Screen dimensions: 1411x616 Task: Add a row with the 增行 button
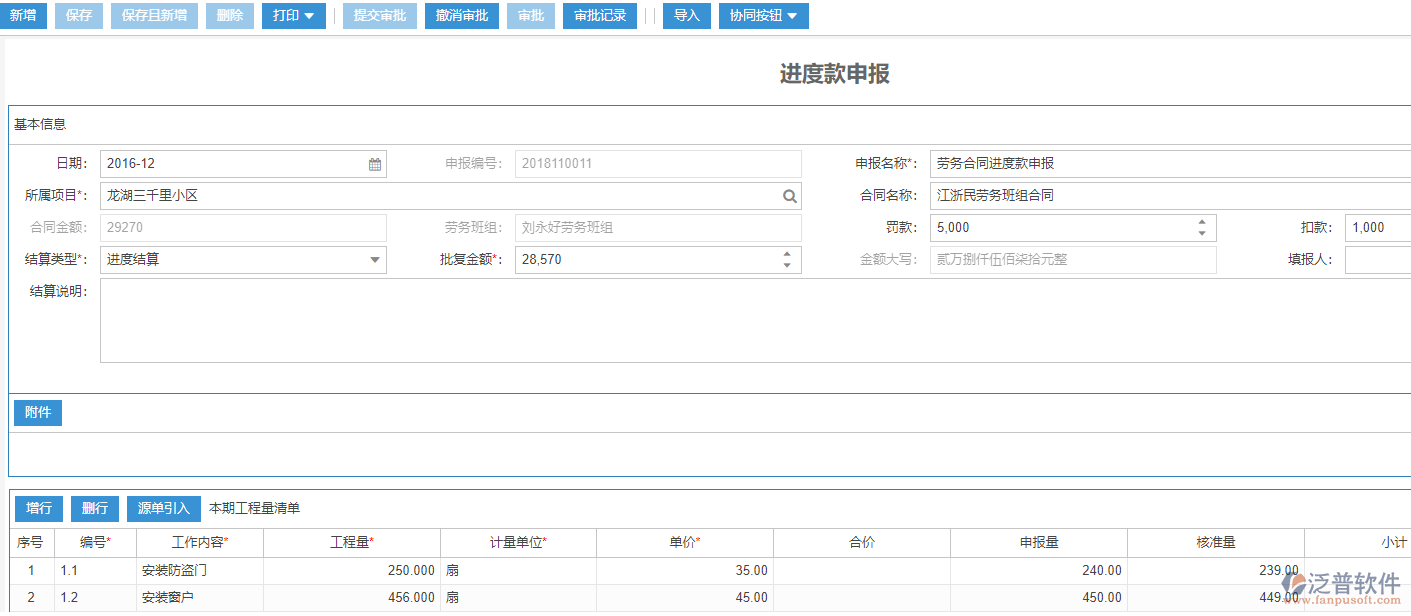pos(39,508)
